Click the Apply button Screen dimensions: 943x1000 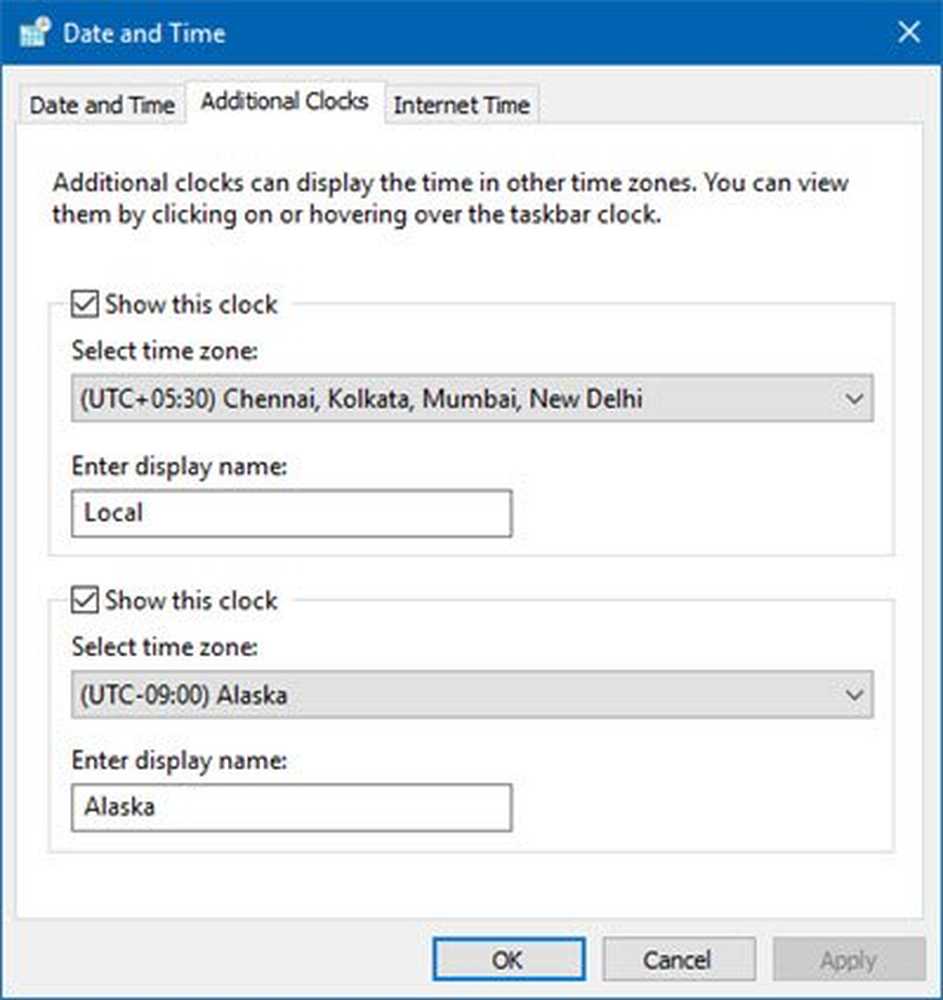click(x=848, y=961)
